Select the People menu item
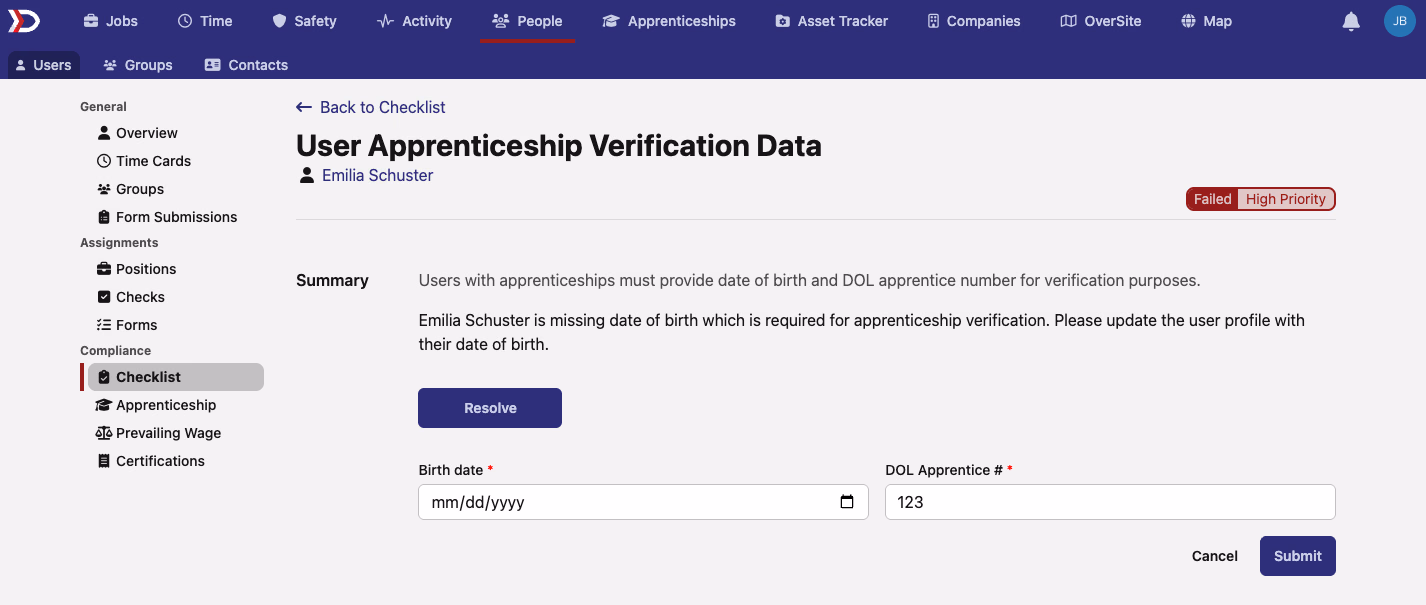Viewport: 1426px width, 605px height. point(527,21)
